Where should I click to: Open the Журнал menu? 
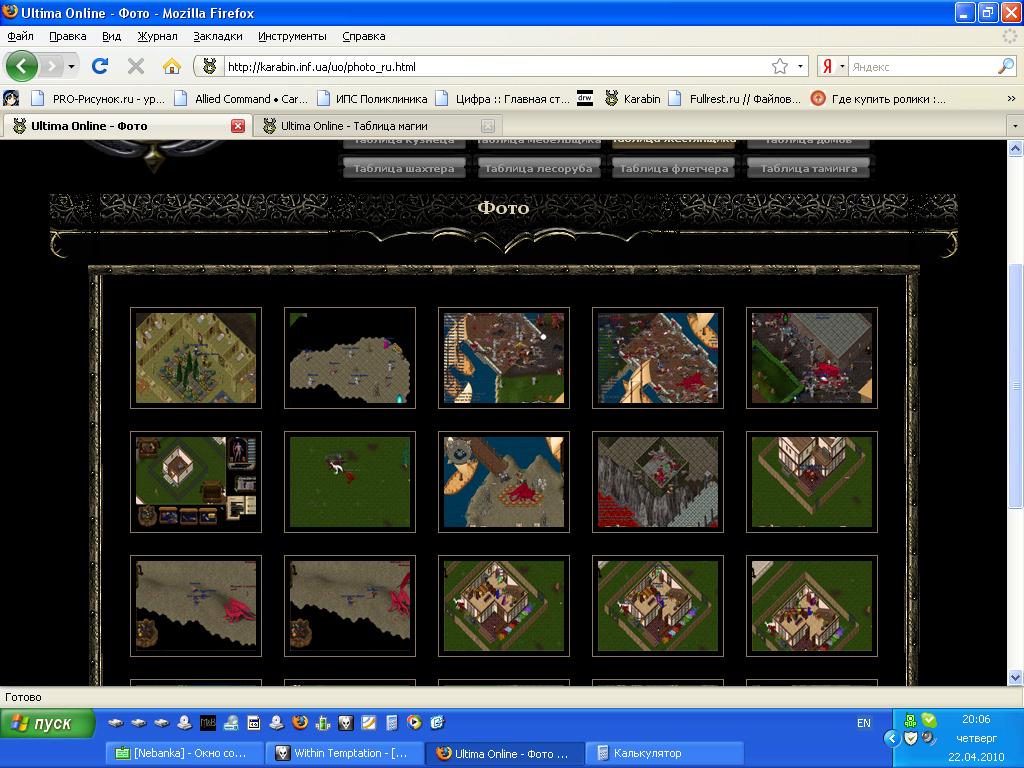(x=157, y=37)
